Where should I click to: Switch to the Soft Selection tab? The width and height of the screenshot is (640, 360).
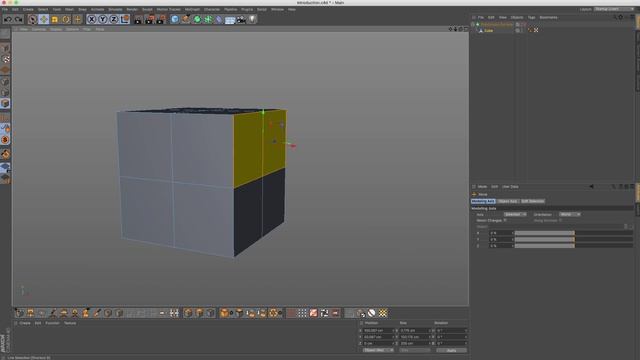coord(533,201)
